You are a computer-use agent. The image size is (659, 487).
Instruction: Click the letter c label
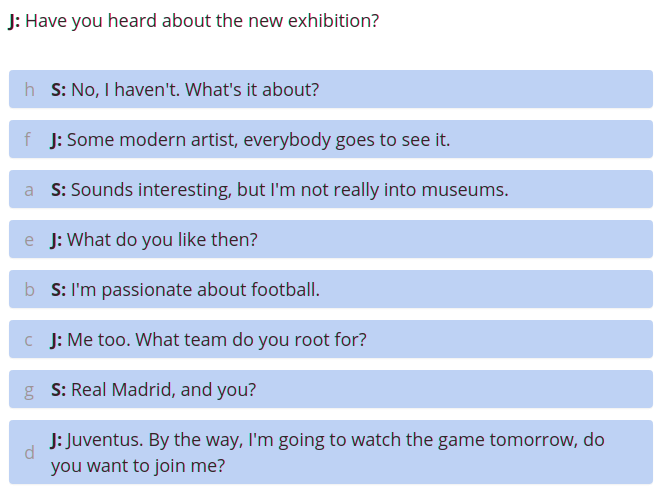pyautogui.click(x=29, y=340)
